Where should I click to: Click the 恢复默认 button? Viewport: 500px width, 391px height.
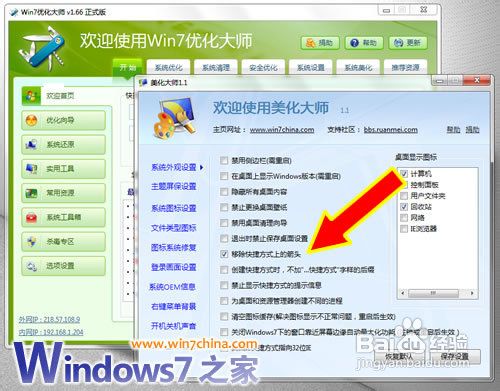[399, 357]
